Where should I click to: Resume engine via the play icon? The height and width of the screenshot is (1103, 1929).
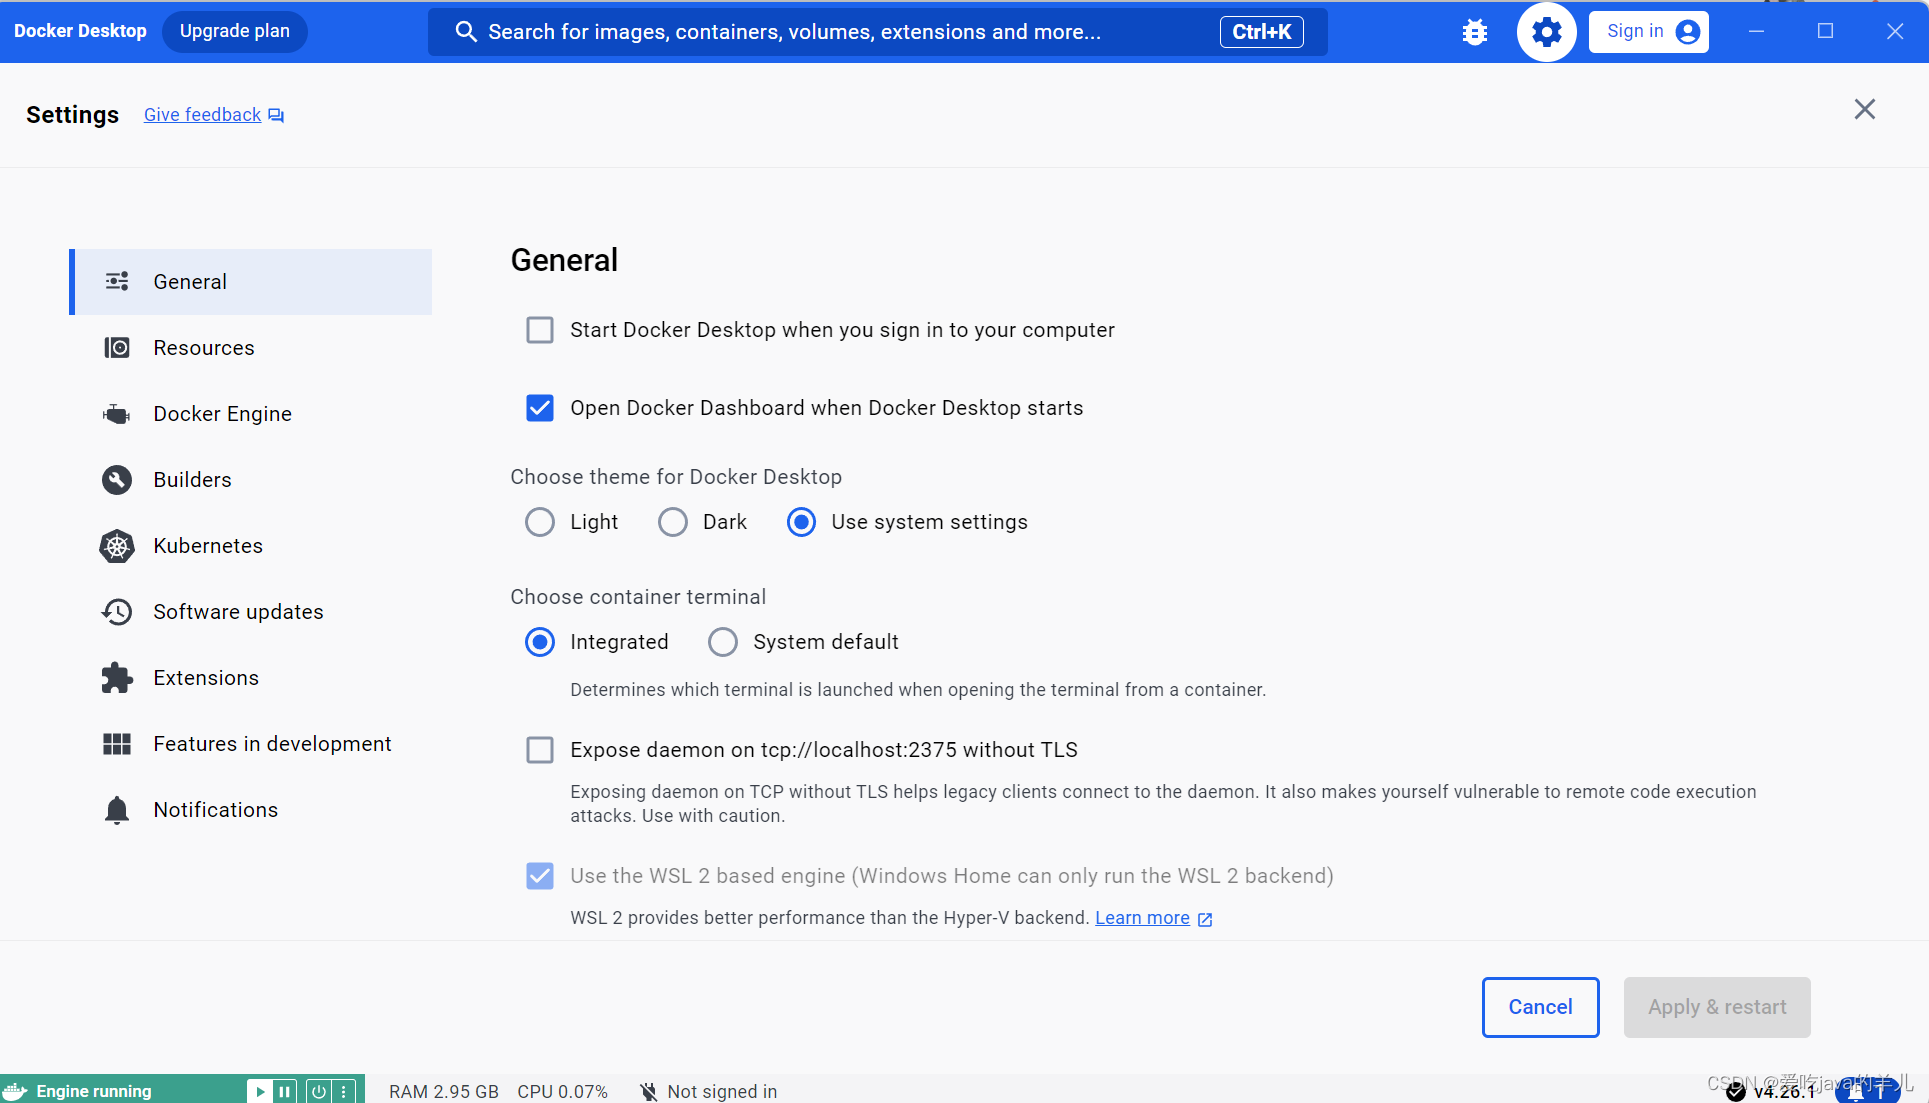coord(260,1090)
